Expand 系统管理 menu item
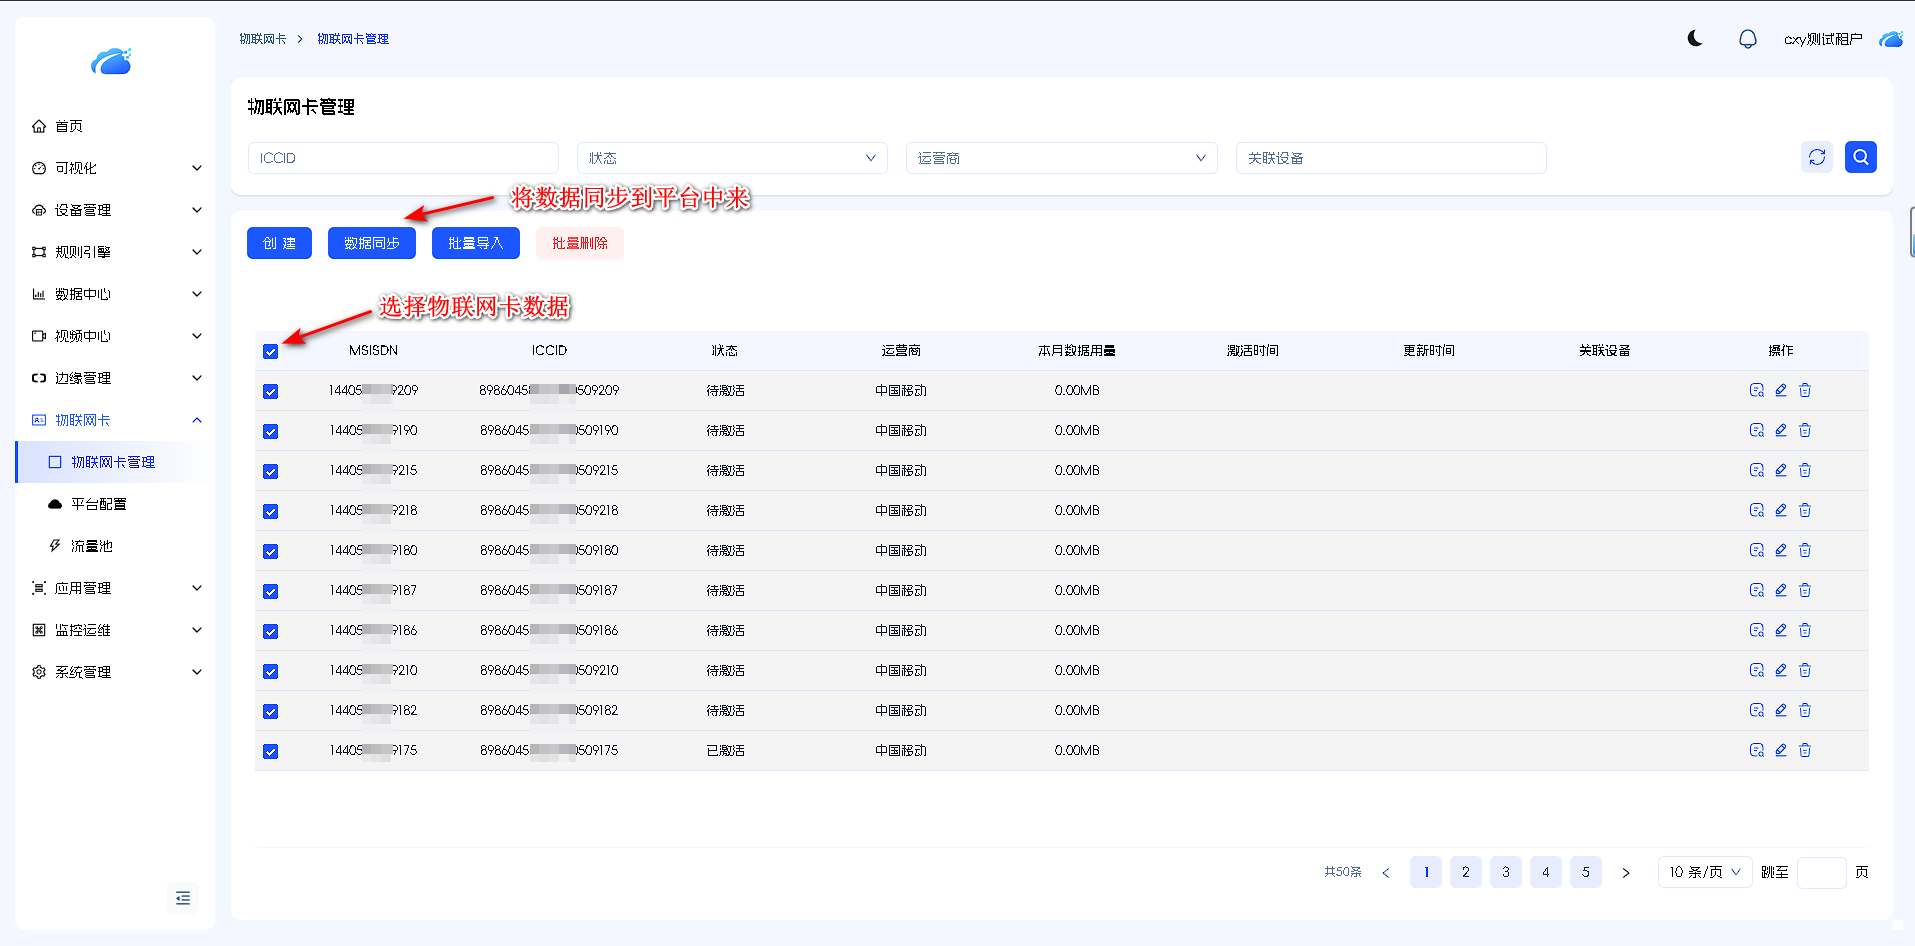The image size is (1915, 946). [116, 672]
